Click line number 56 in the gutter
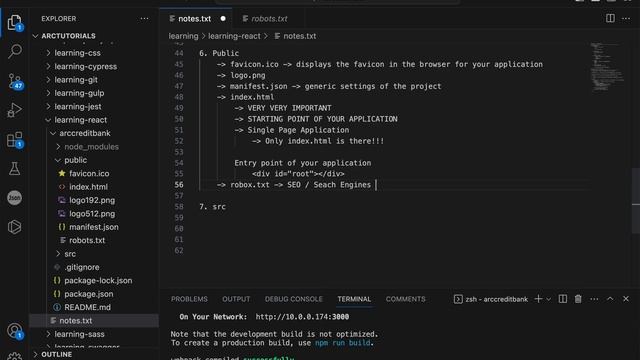This screenshot has height=360, width=640. tap(179, 185)
